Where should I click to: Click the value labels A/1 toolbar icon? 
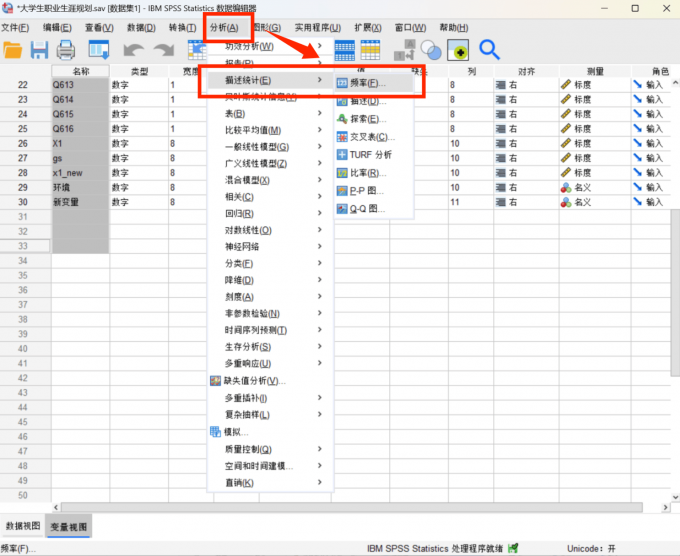click(x=405, y=50)
